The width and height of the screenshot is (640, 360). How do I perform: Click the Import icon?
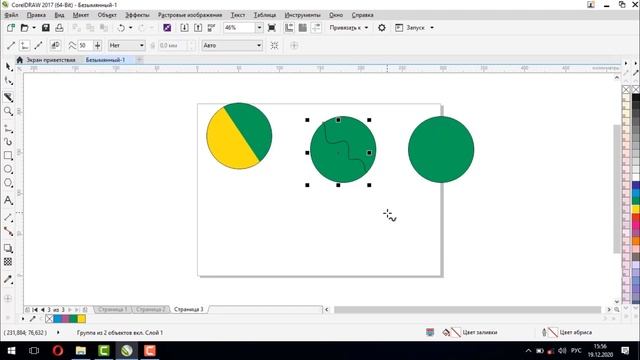coord(184,28)
